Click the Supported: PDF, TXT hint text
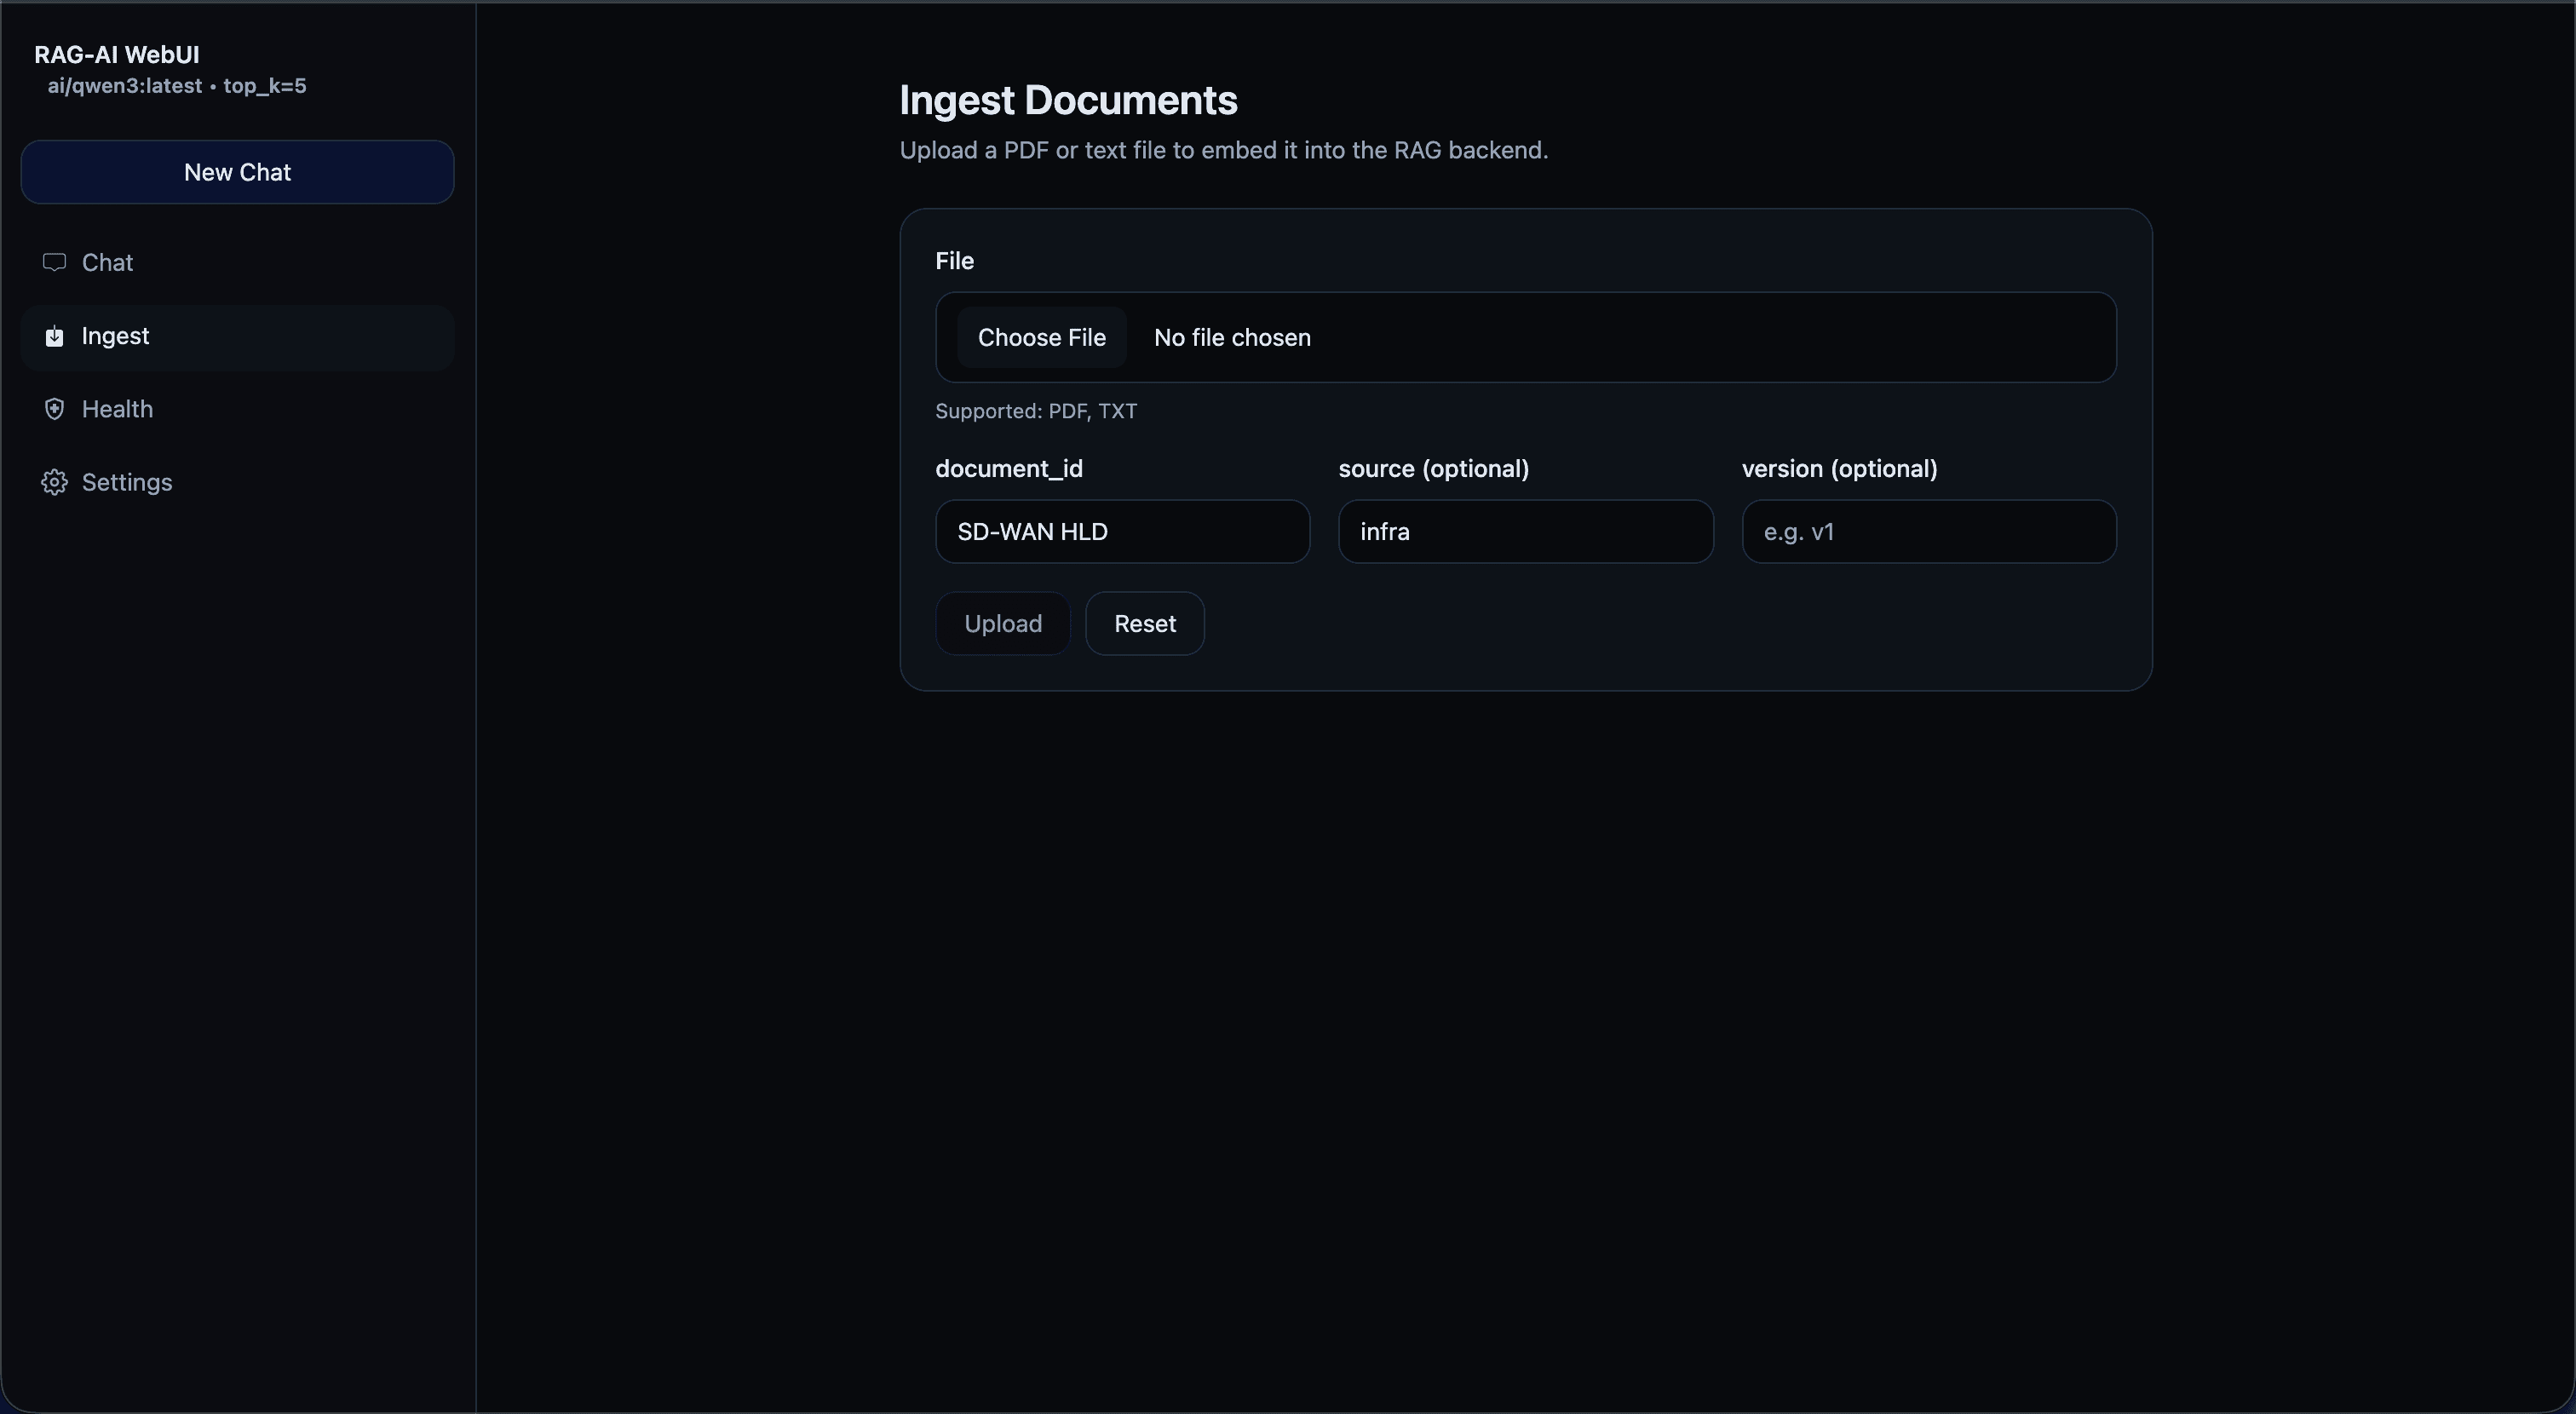The width and height of the screenshot is (2576, 1414). pyautogui.click(x=1035, y=411)
